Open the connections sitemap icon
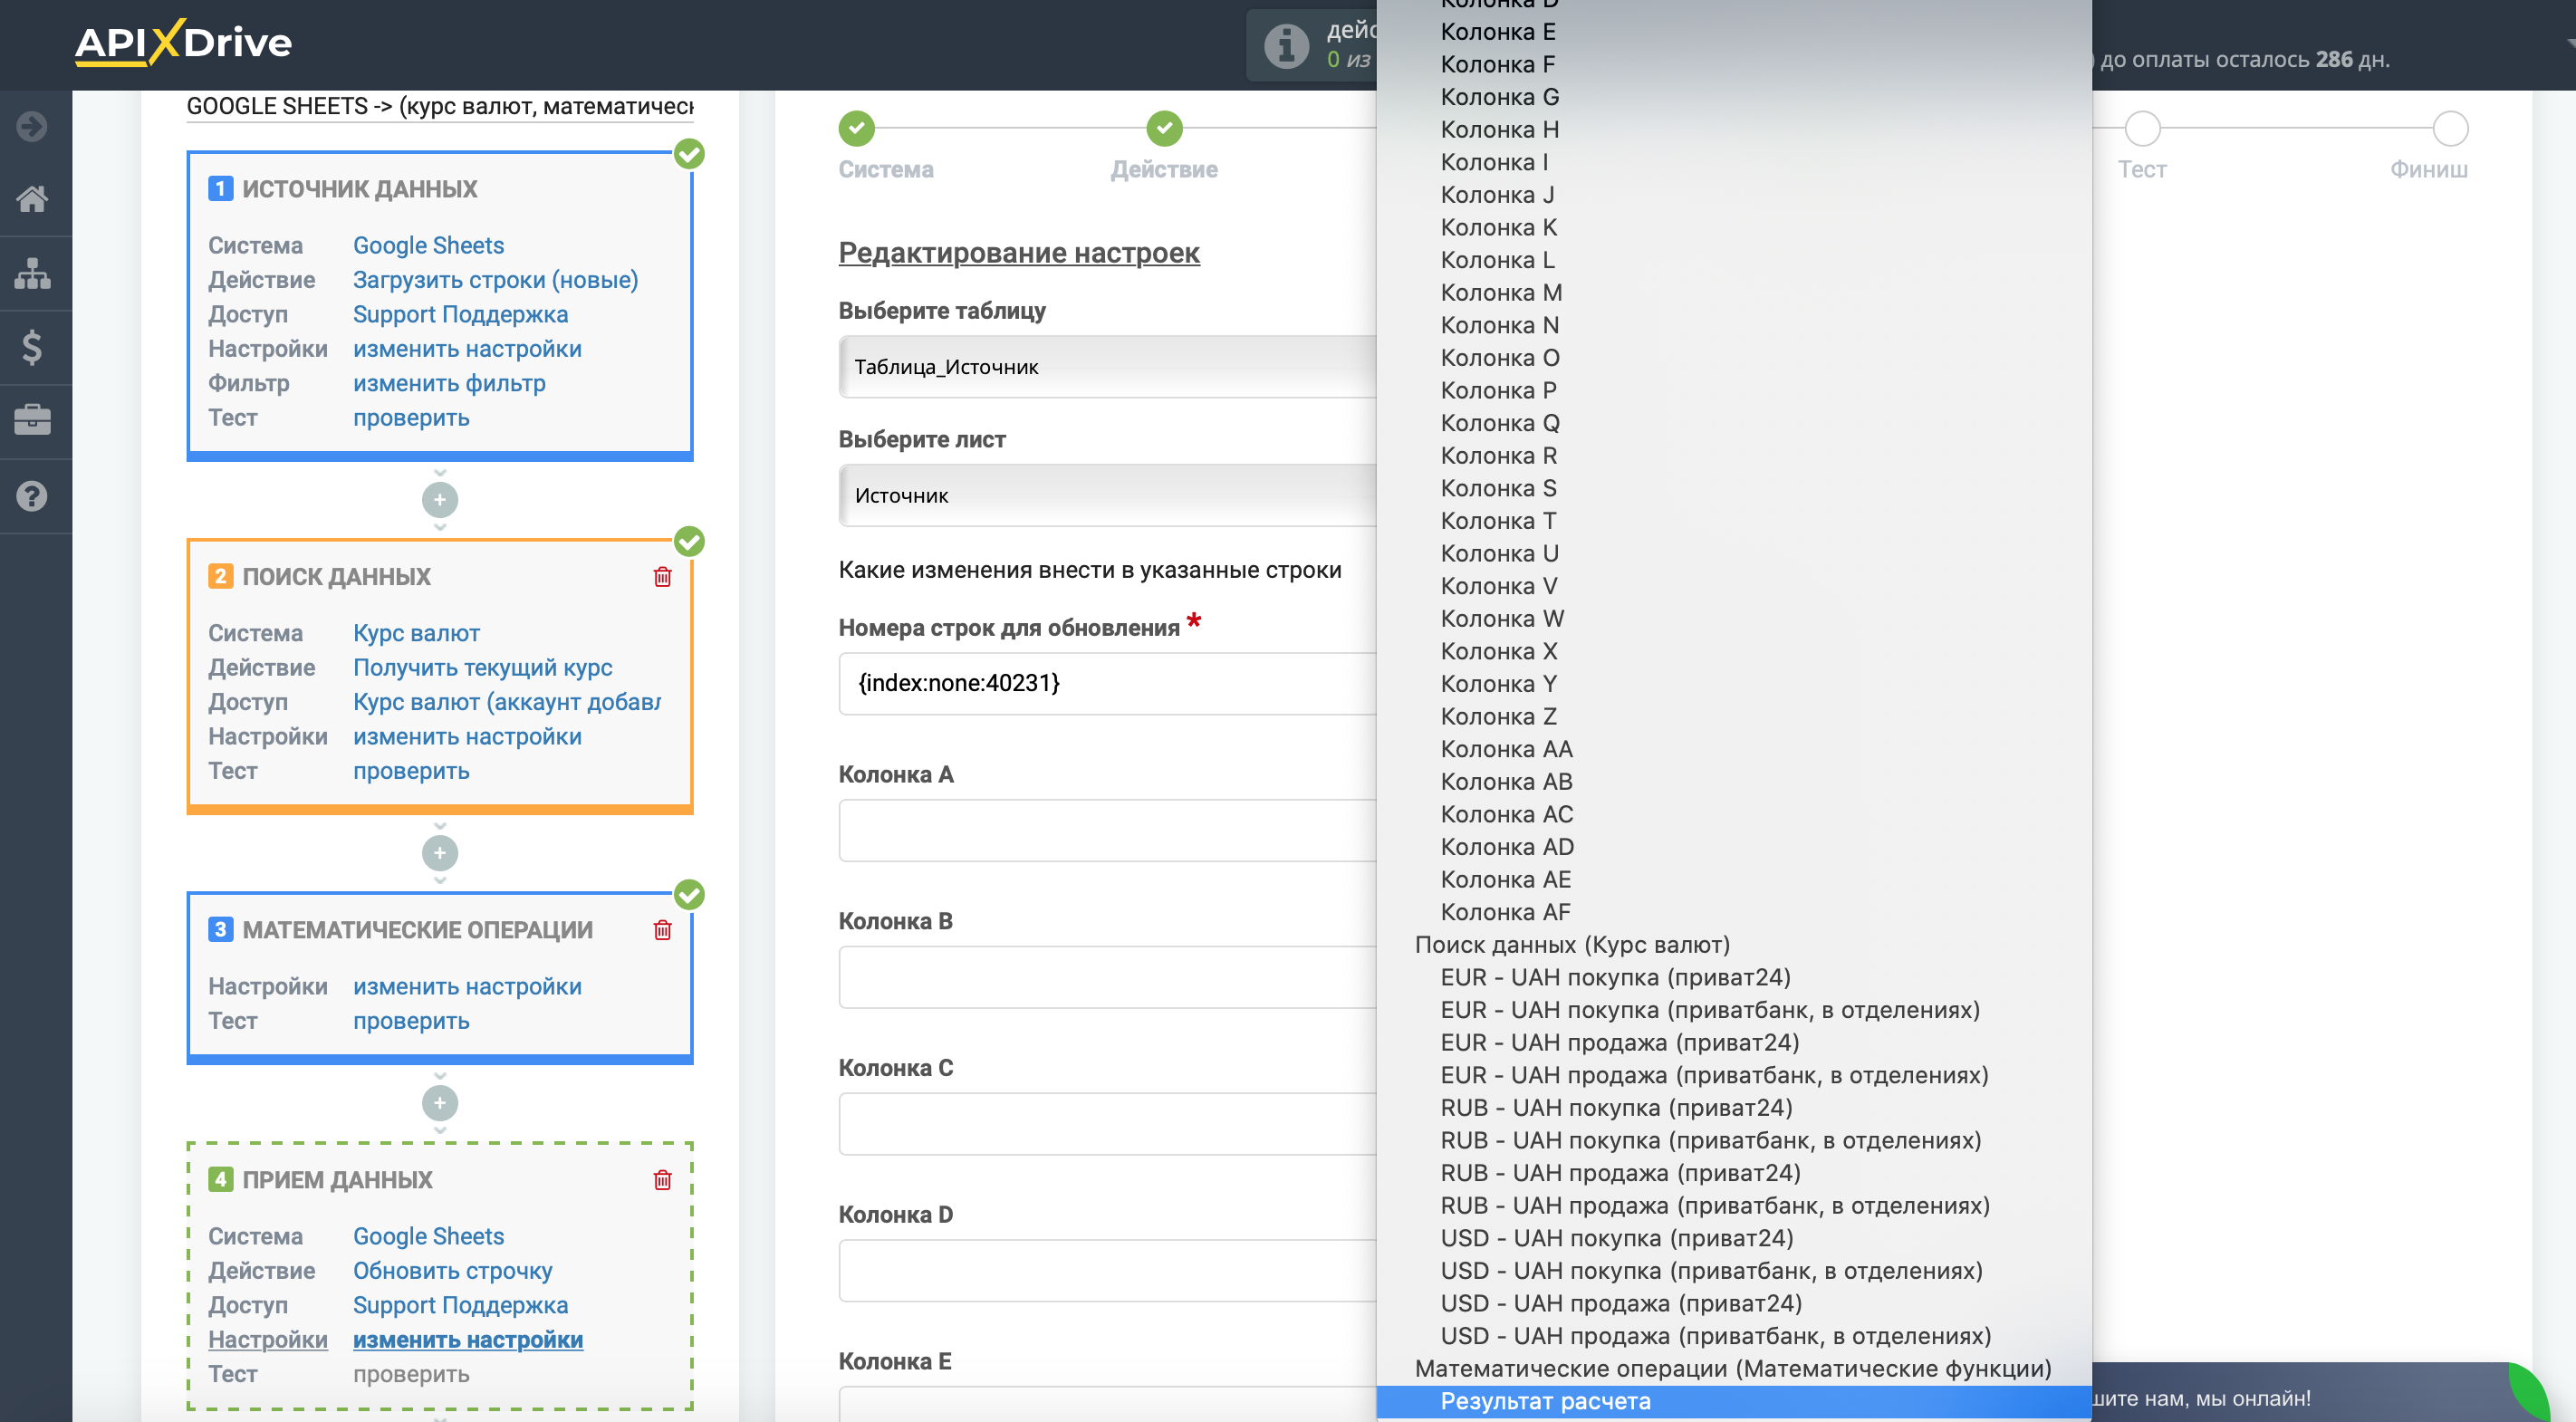This screenshot has height=1422, width=2576. tap(32, 273)
